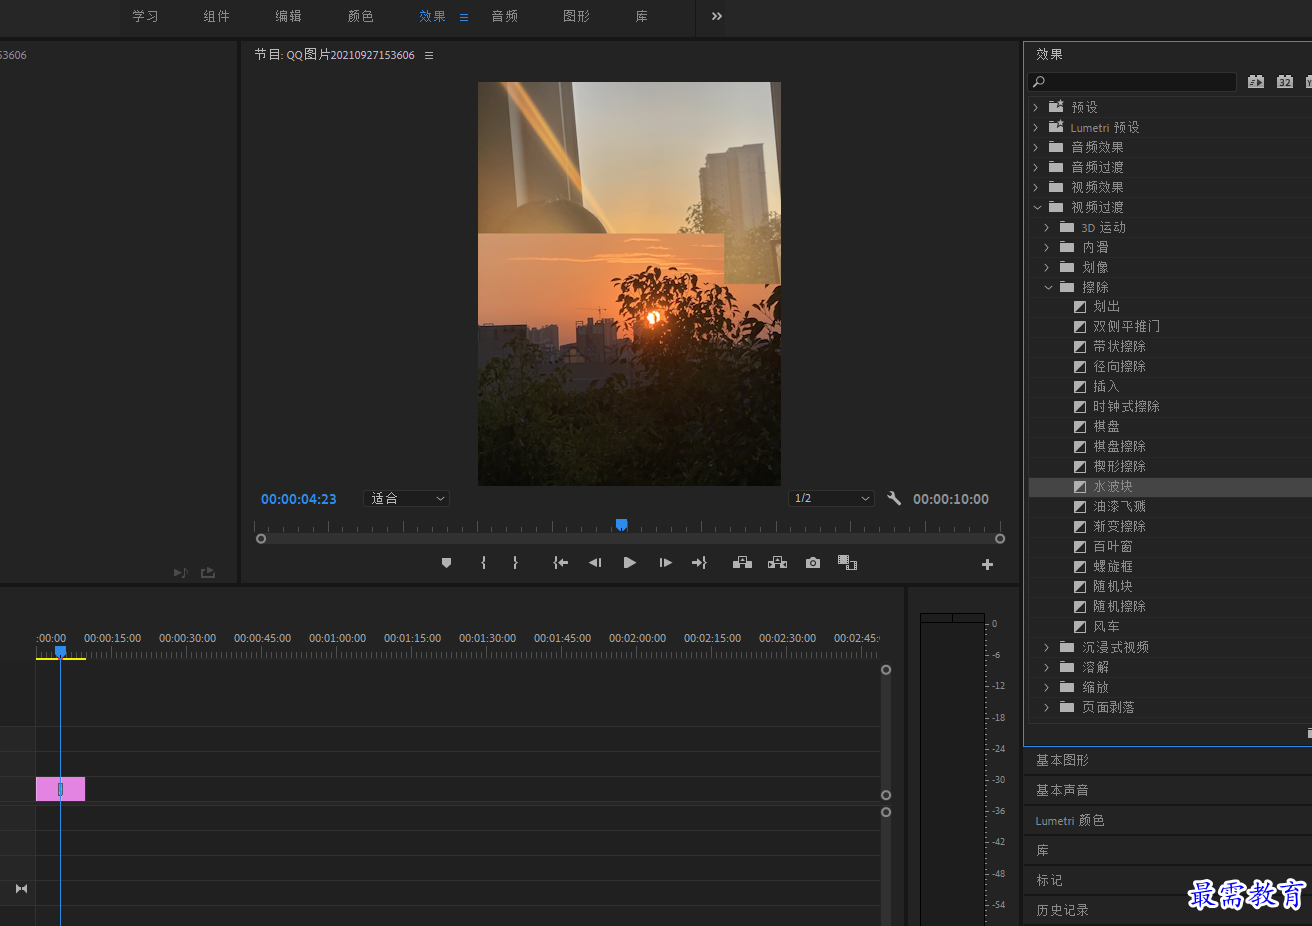1312x926 pixels.
Task: Click the Mark In brace icon
Action: (x=483, y=563)
